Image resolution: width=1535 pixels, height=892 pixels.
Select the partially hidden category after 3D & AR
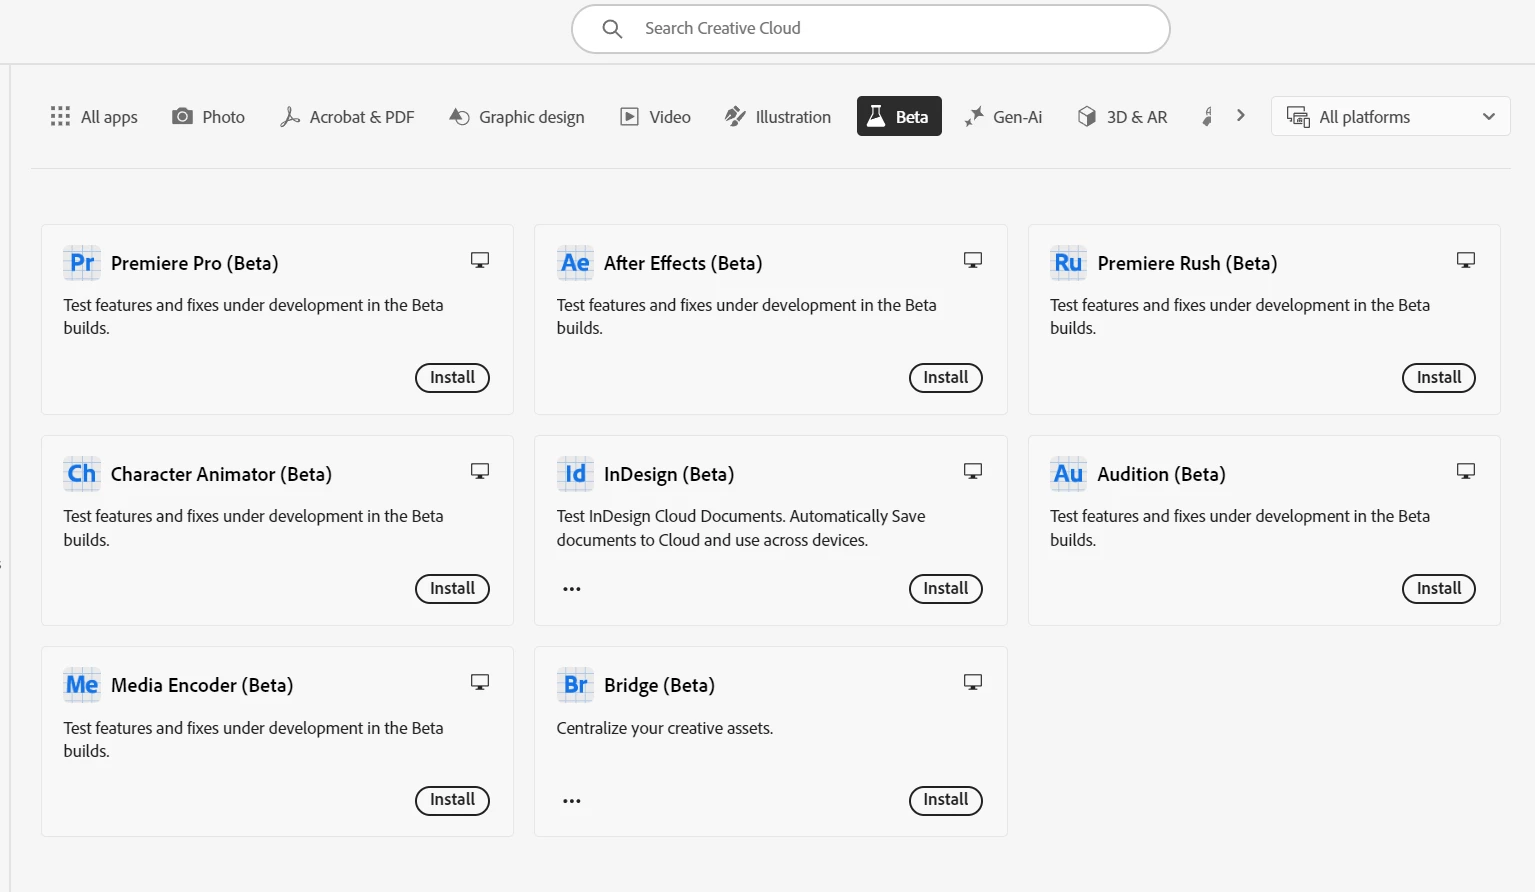pyautogui.click(x=1208, y=117)
